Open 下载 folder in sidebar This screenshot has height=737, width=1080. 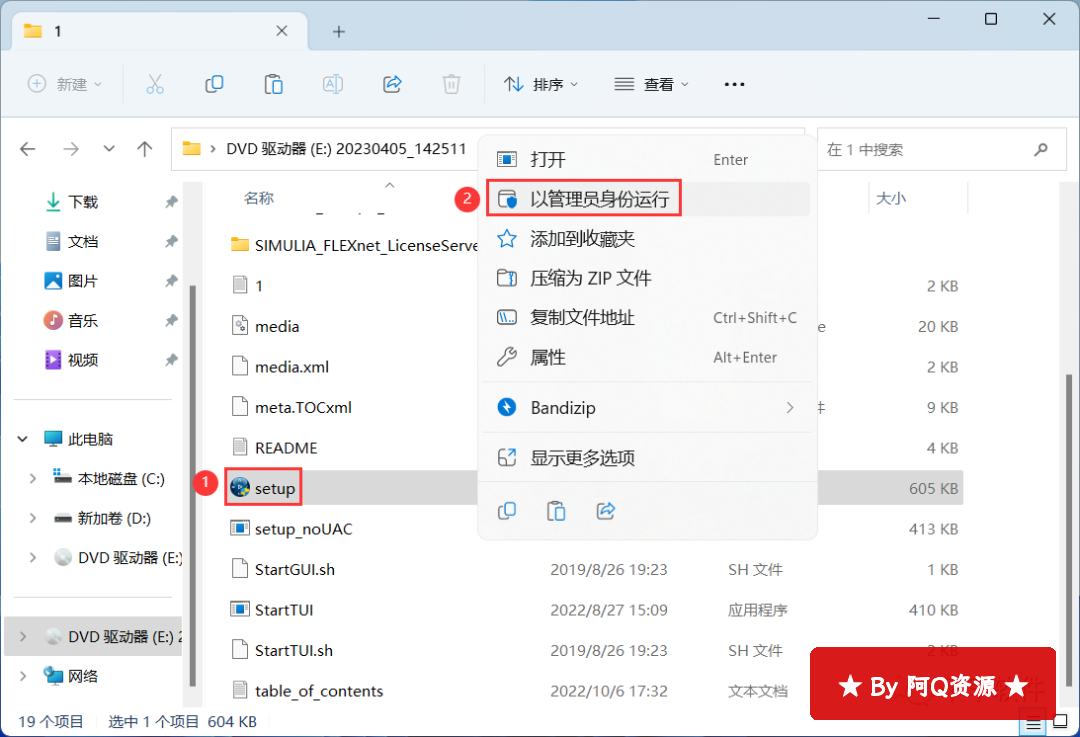point(83,202)
